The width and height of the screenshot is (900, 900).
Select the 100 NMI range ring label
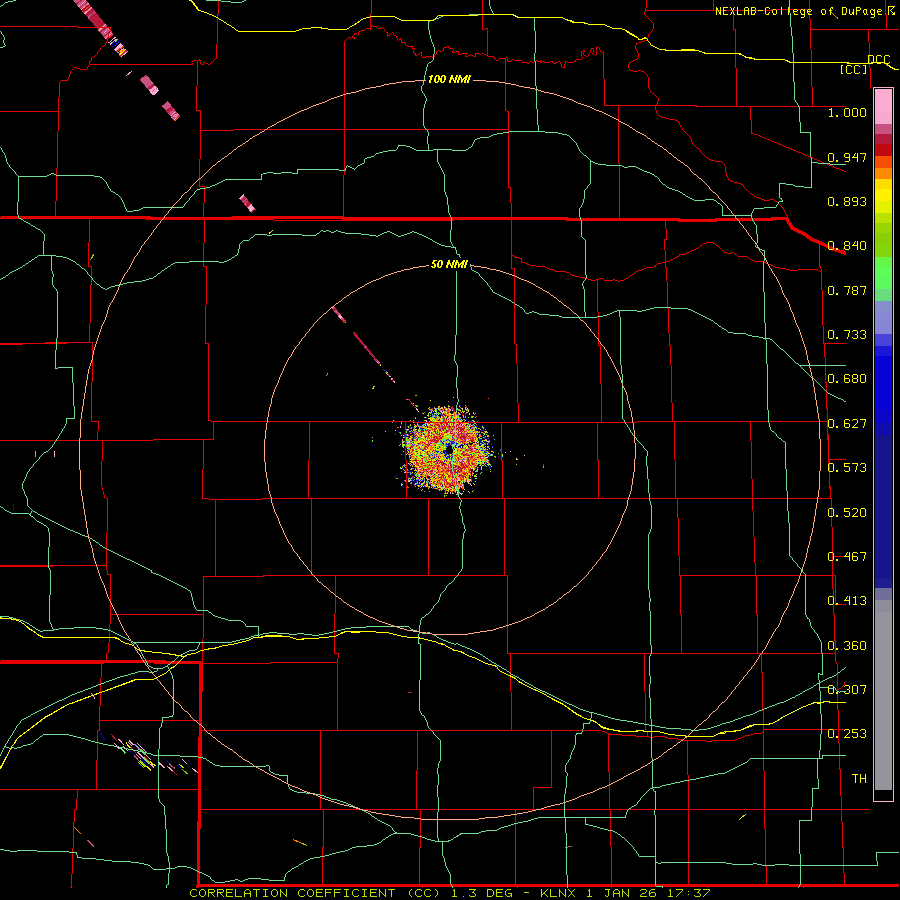click(449, 79)
